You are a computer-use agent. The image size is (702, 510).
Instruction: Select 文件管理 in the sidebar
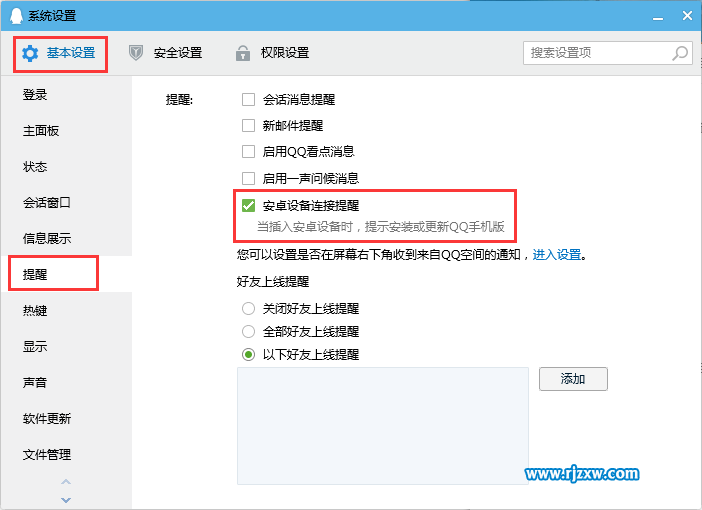[66, 454]
